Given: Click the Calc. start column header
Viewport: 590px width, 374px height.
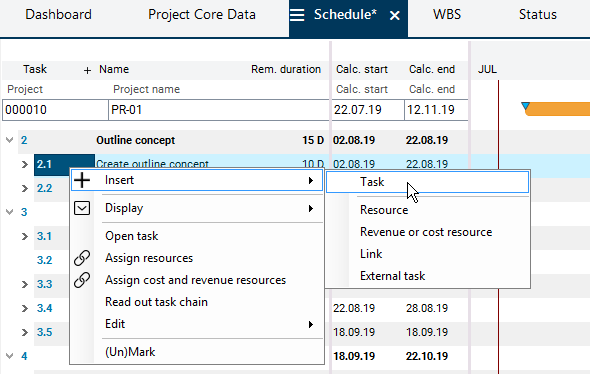Looking at the screenshot, I should (362, 69).
